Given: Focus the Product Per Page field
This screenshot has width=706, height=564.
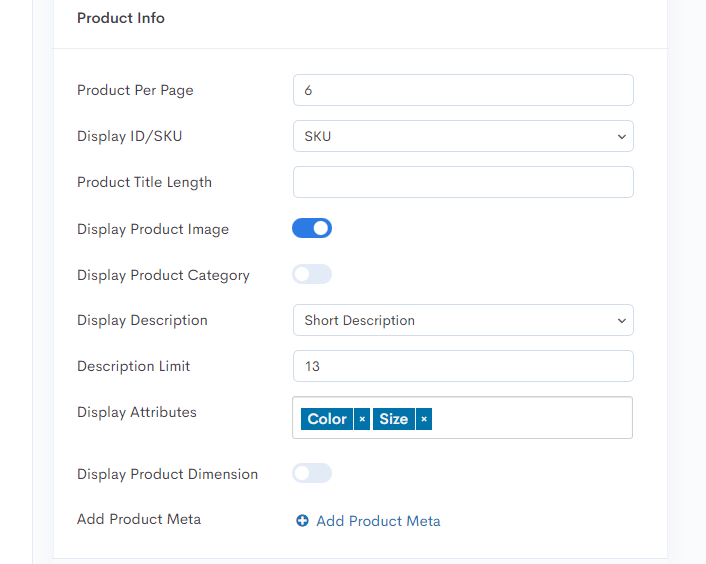Looking at the screenshot, I should pos(463,90).
